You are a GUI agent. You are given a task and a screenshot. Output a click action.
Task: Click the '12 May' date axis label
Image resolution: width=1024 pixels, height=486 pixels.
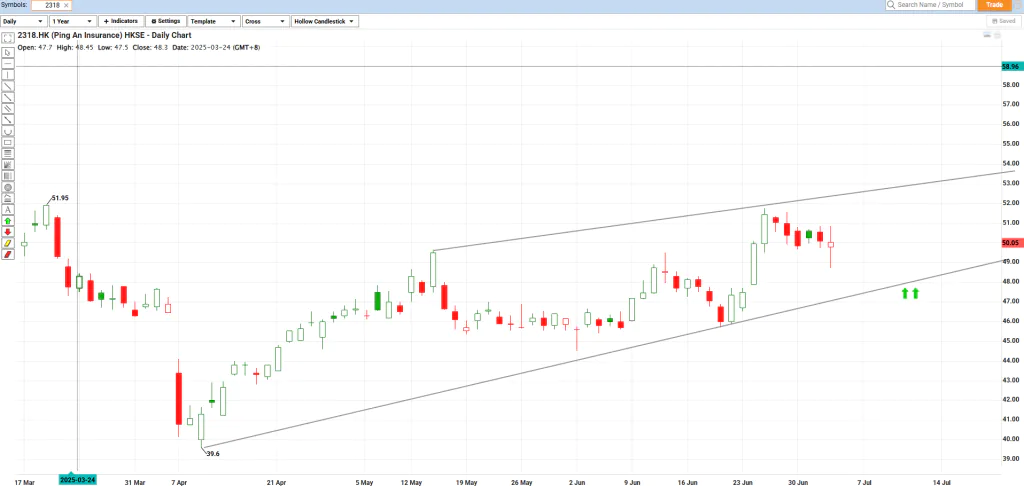(x=411, y=483)
